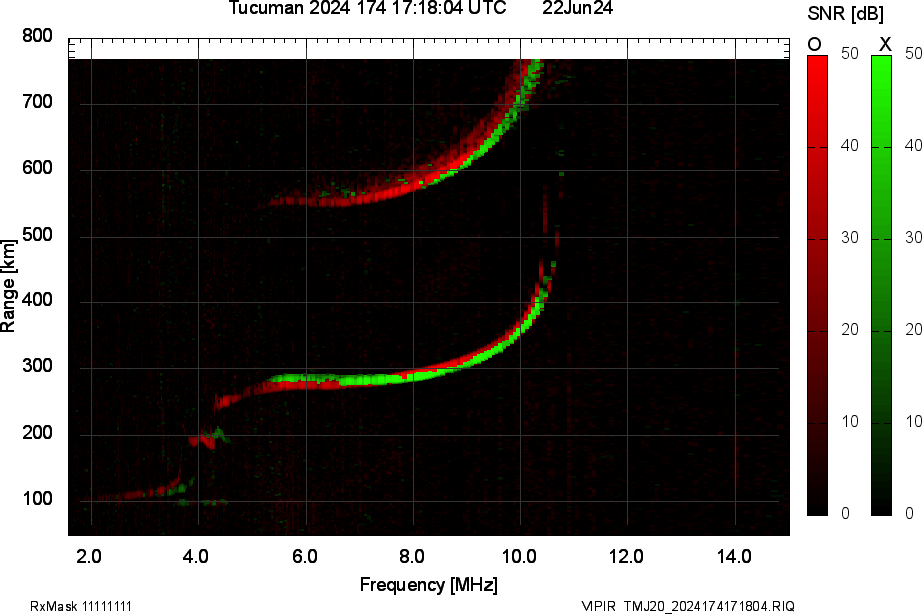Click the '30' label on the O colorbar

point(850,238)
